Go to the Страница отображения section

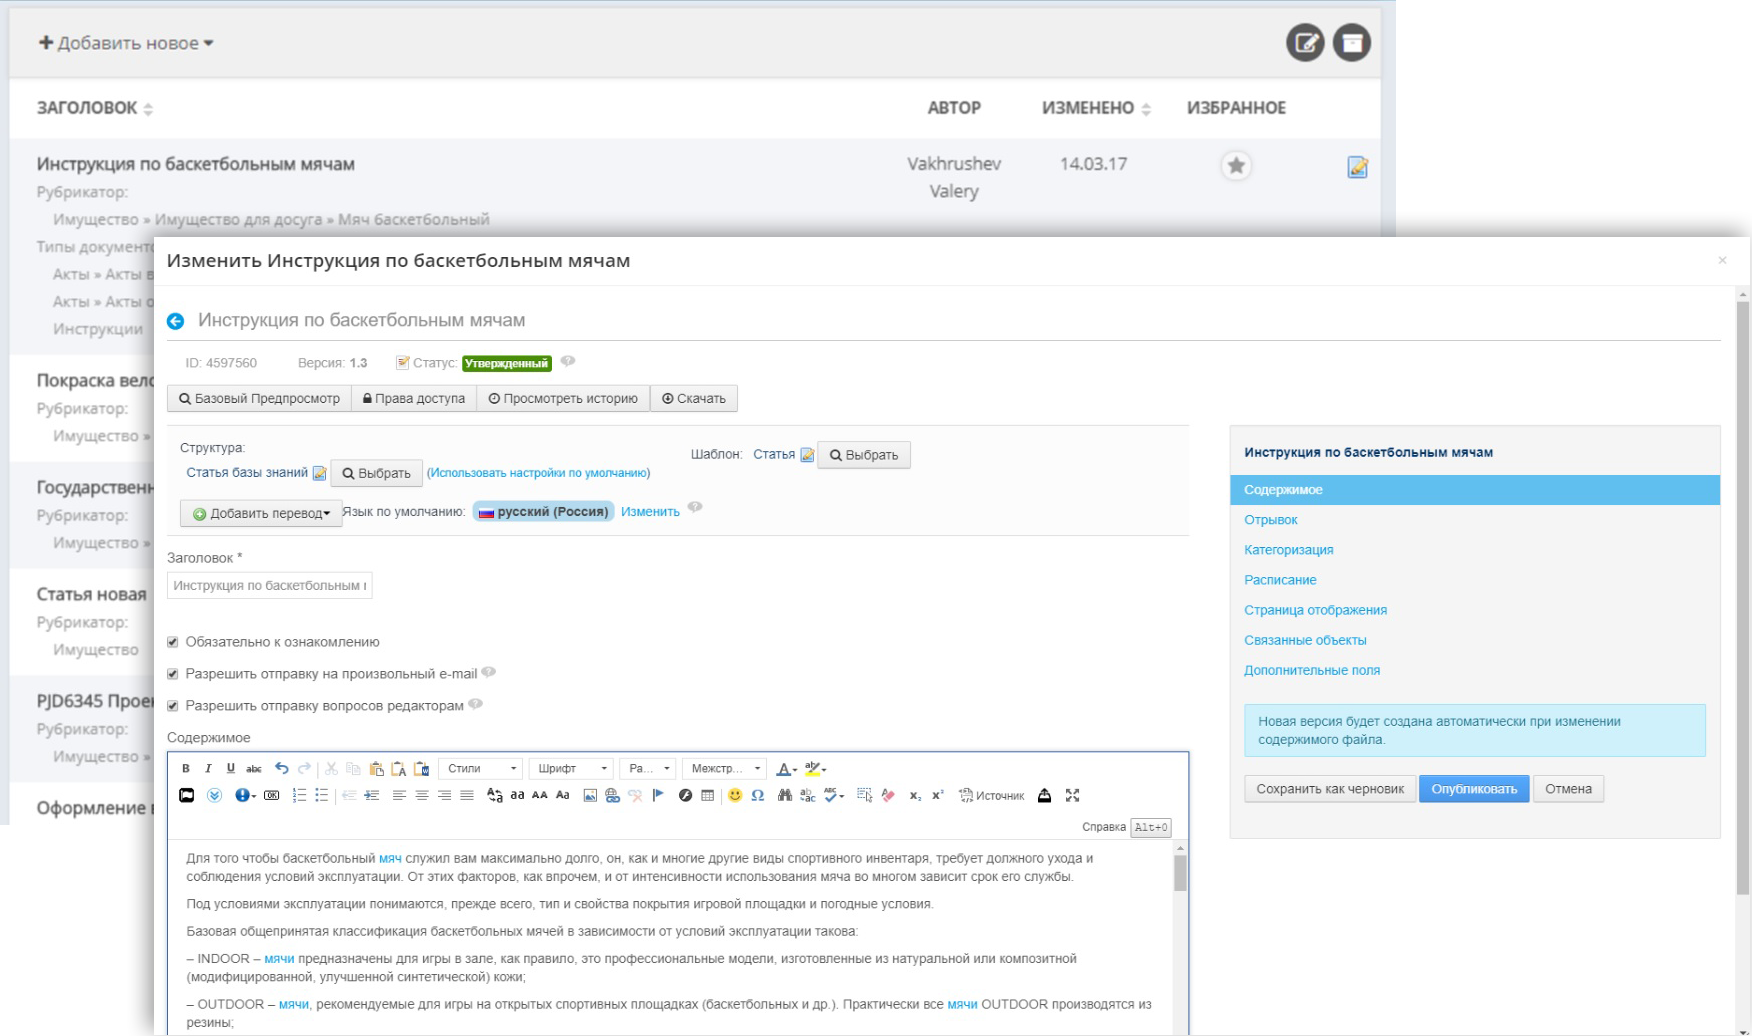1315,610
